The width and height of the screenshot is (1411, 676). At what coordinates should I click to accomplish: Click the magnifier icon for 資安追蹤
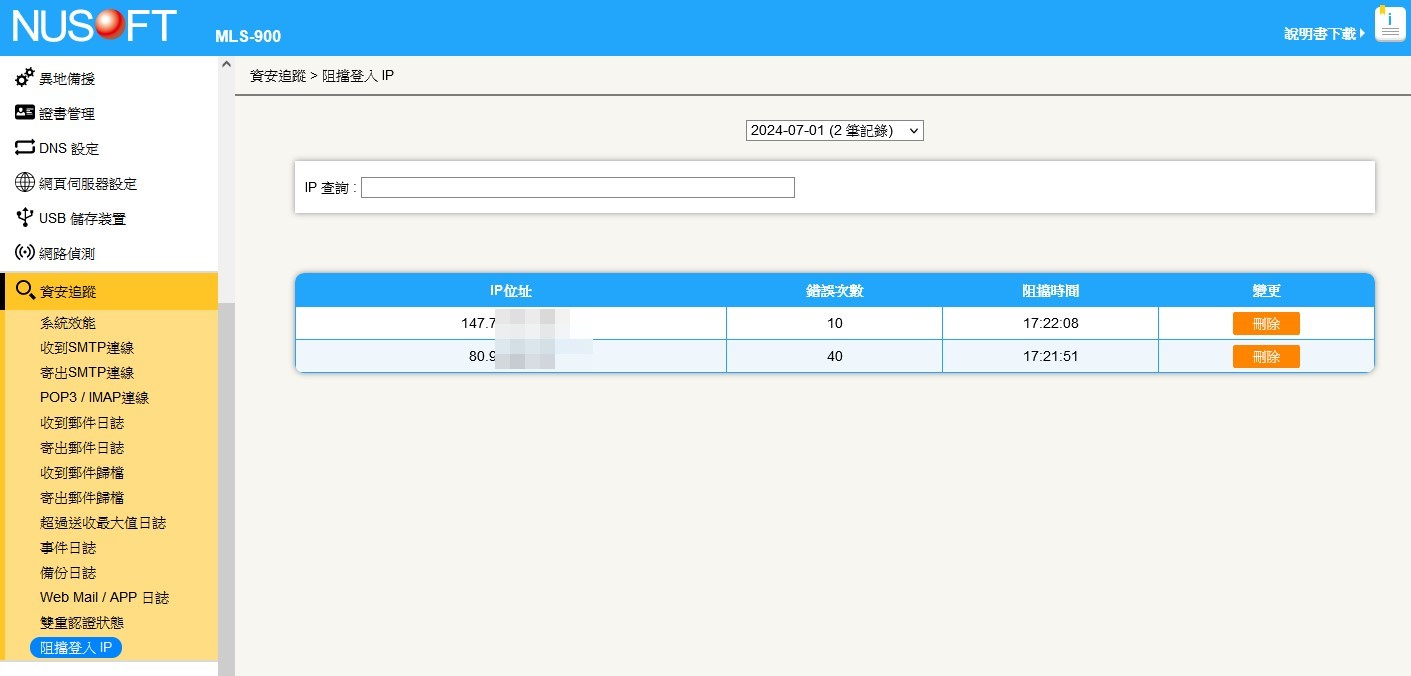pyautogui.click(x=26, y=291)
